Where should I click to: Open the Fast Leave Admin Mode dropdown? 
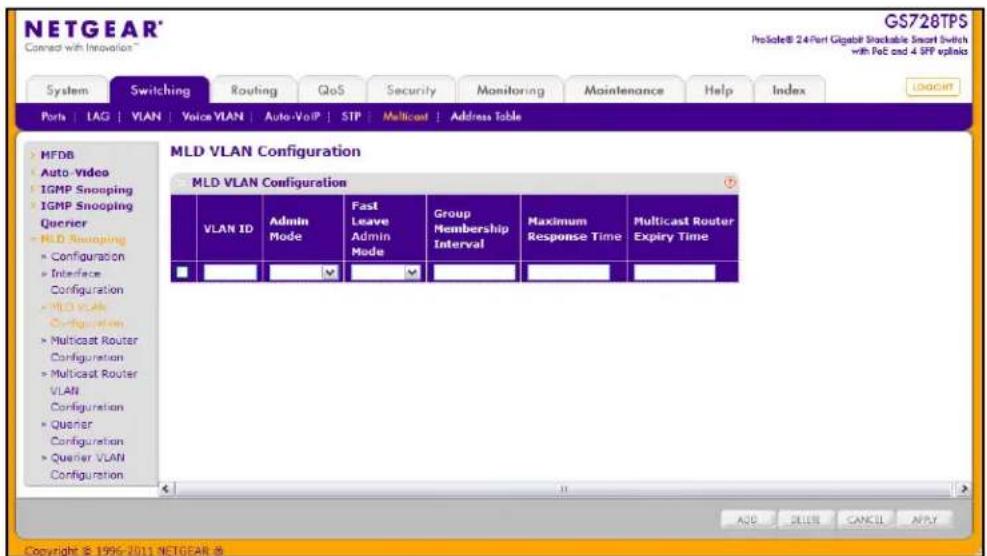pyautogui.click(x=385, y=272)
